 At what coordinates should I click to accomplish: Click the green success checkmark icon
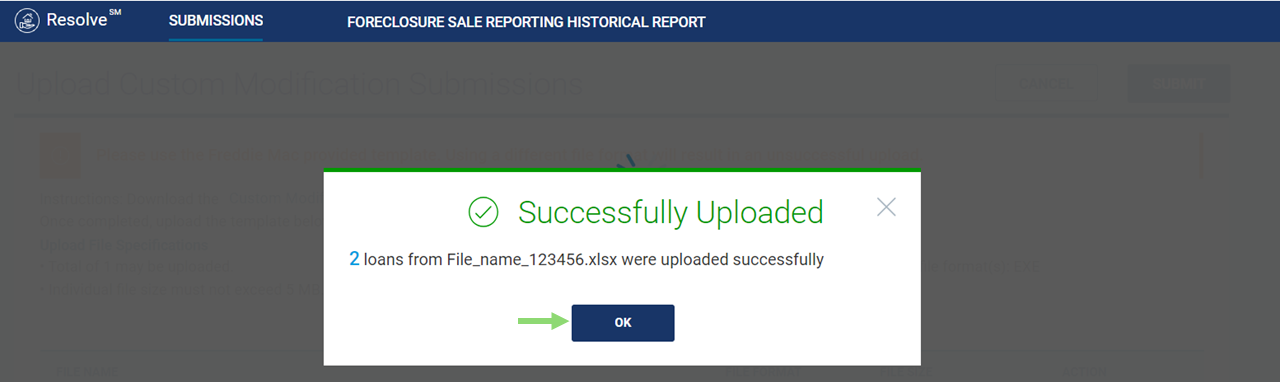pyautogui.click(x=483, y=212)
